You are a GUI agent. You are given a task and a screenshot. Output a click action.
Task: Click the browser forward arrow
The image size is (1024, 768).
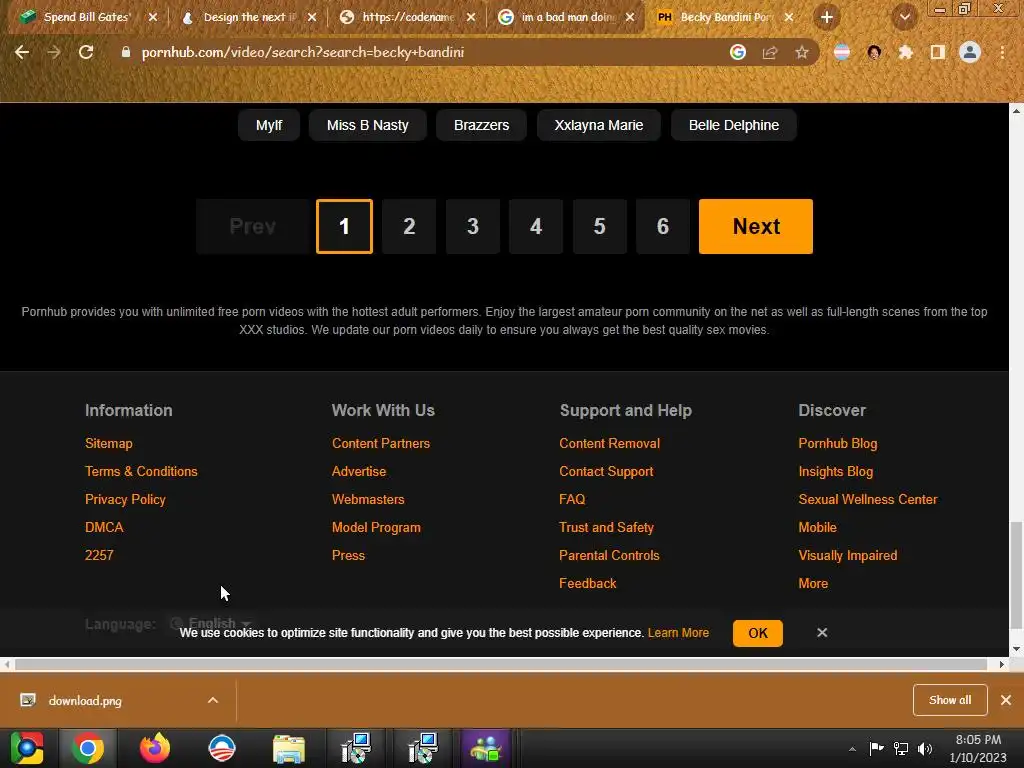pyautogui.click(x=54, y=52)
